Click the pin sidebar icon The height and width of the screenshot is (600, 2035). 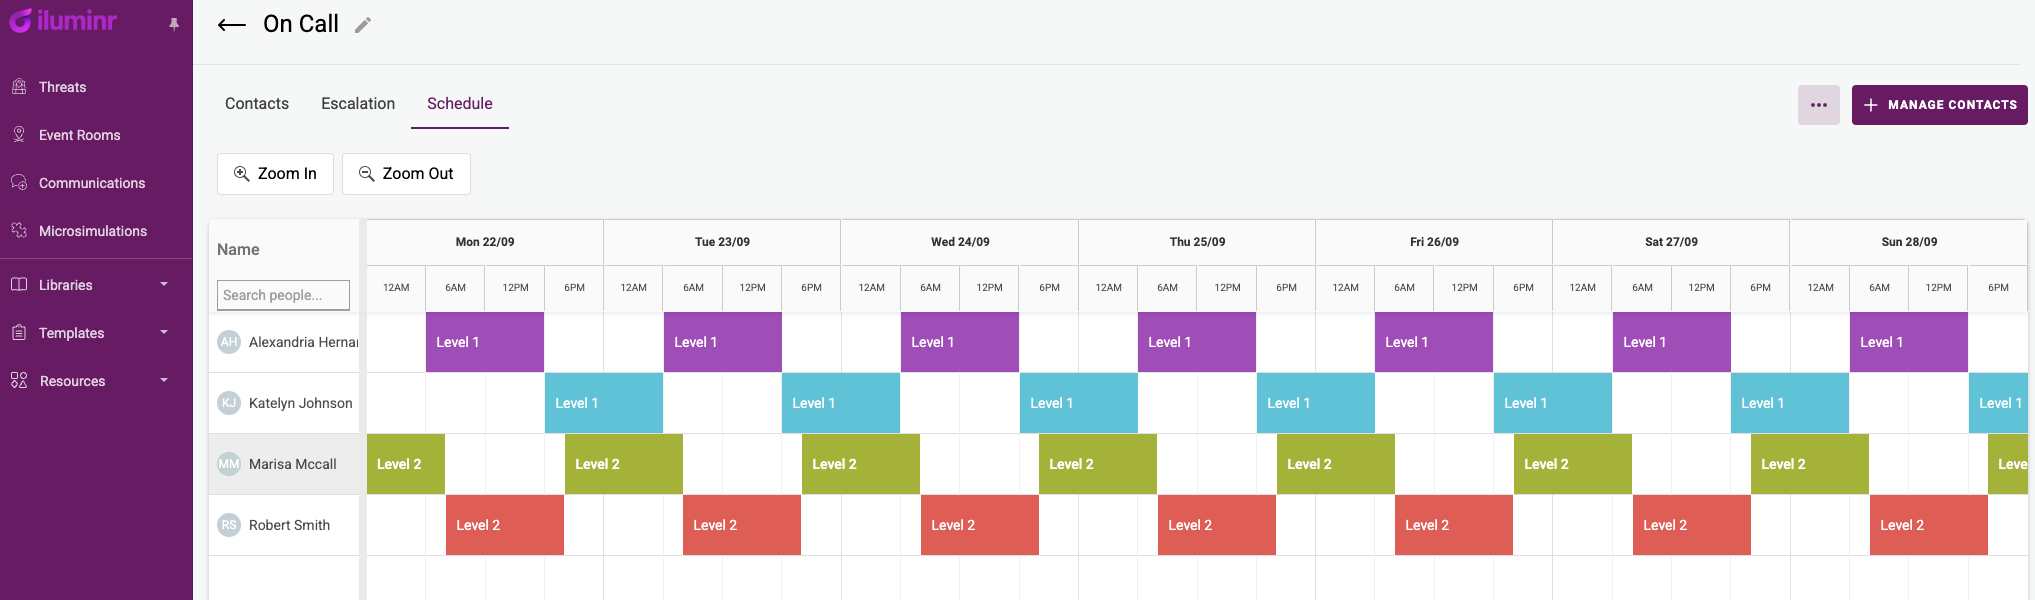pyautogui.click(x=174, y=24)
